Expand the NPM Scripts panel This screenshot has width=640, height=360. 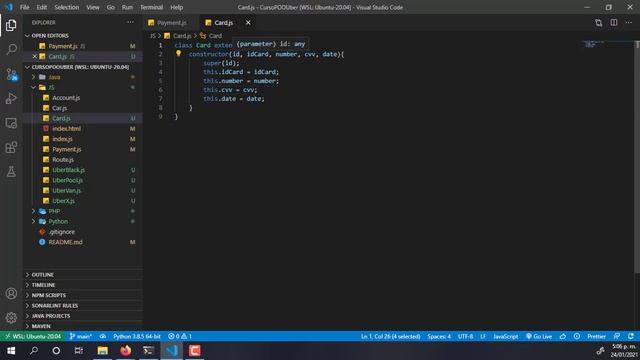[x=83, y=295]
